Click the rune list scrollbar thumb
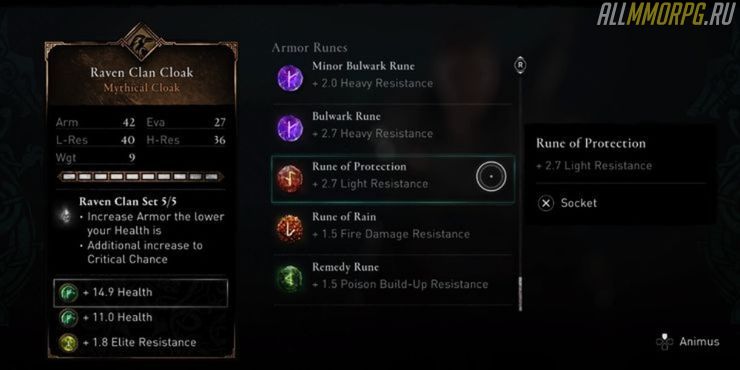 coord(521,294)
